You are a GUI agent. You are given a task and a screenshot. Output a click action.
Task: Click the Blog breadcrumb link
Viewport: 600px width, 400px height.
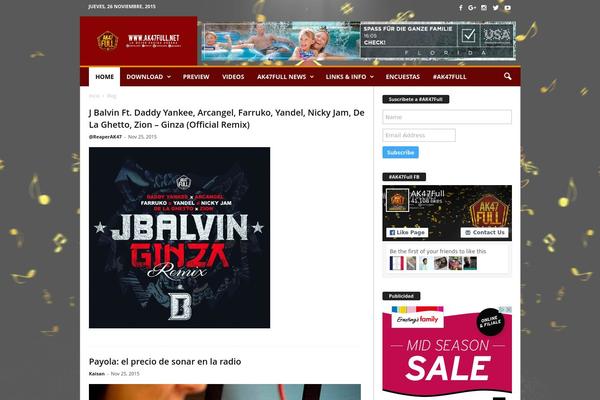pyautogui.click(x=111, y=96)
